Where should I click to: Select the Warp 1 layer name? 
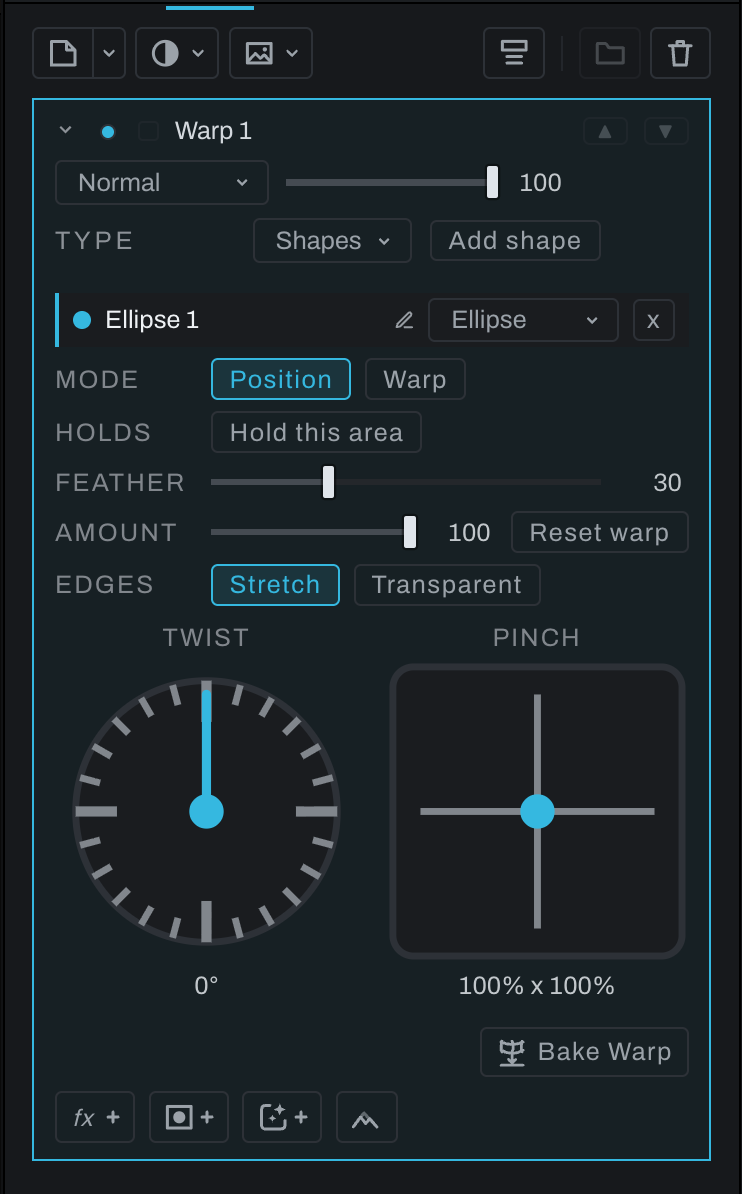213,131
